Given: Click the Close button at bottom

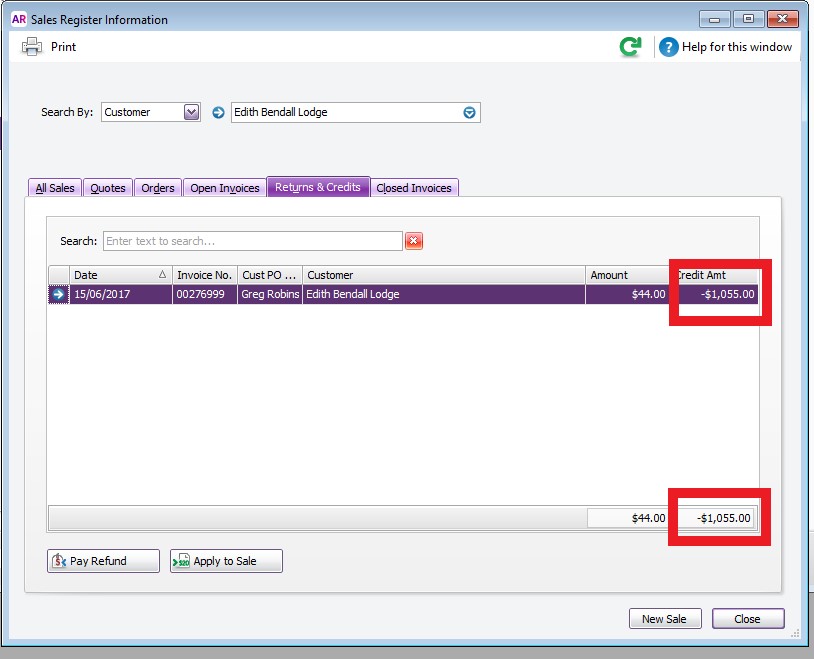Looking at the screenshot, I should coord(748,618).
